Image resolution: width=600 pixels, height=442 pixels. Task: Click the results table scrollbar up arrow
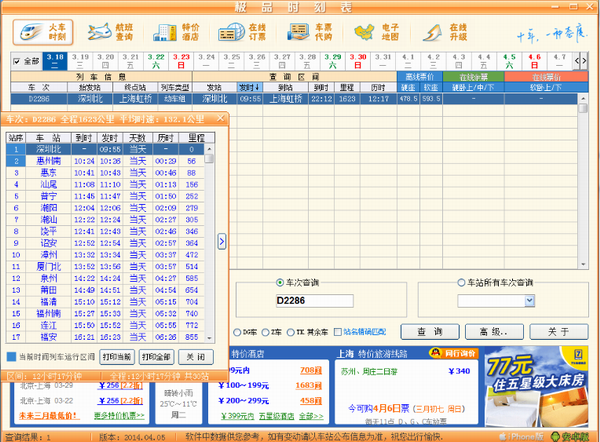[583, 99]
